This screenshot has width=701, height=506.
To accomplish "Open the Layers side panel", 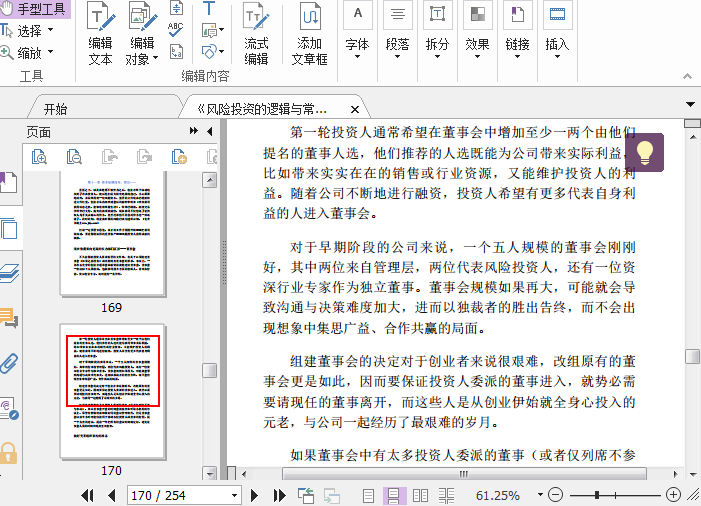I will [x=9, y=273].
